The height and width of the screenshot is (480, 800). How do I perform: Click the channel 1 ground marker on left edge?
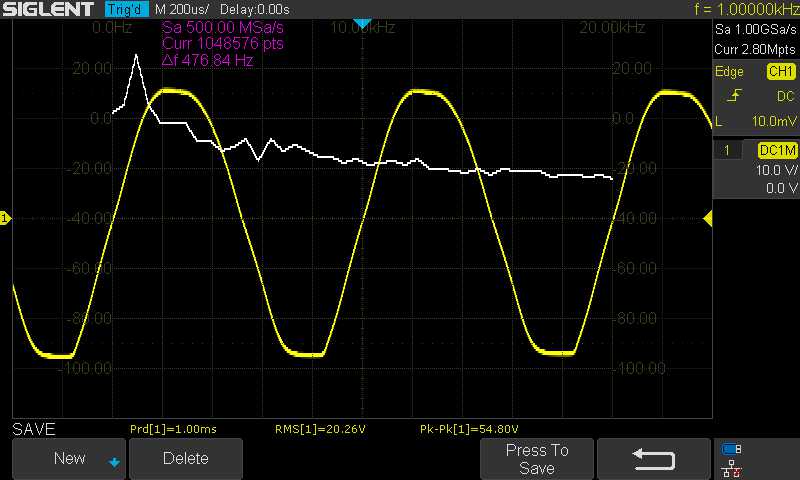pos(5,218)
